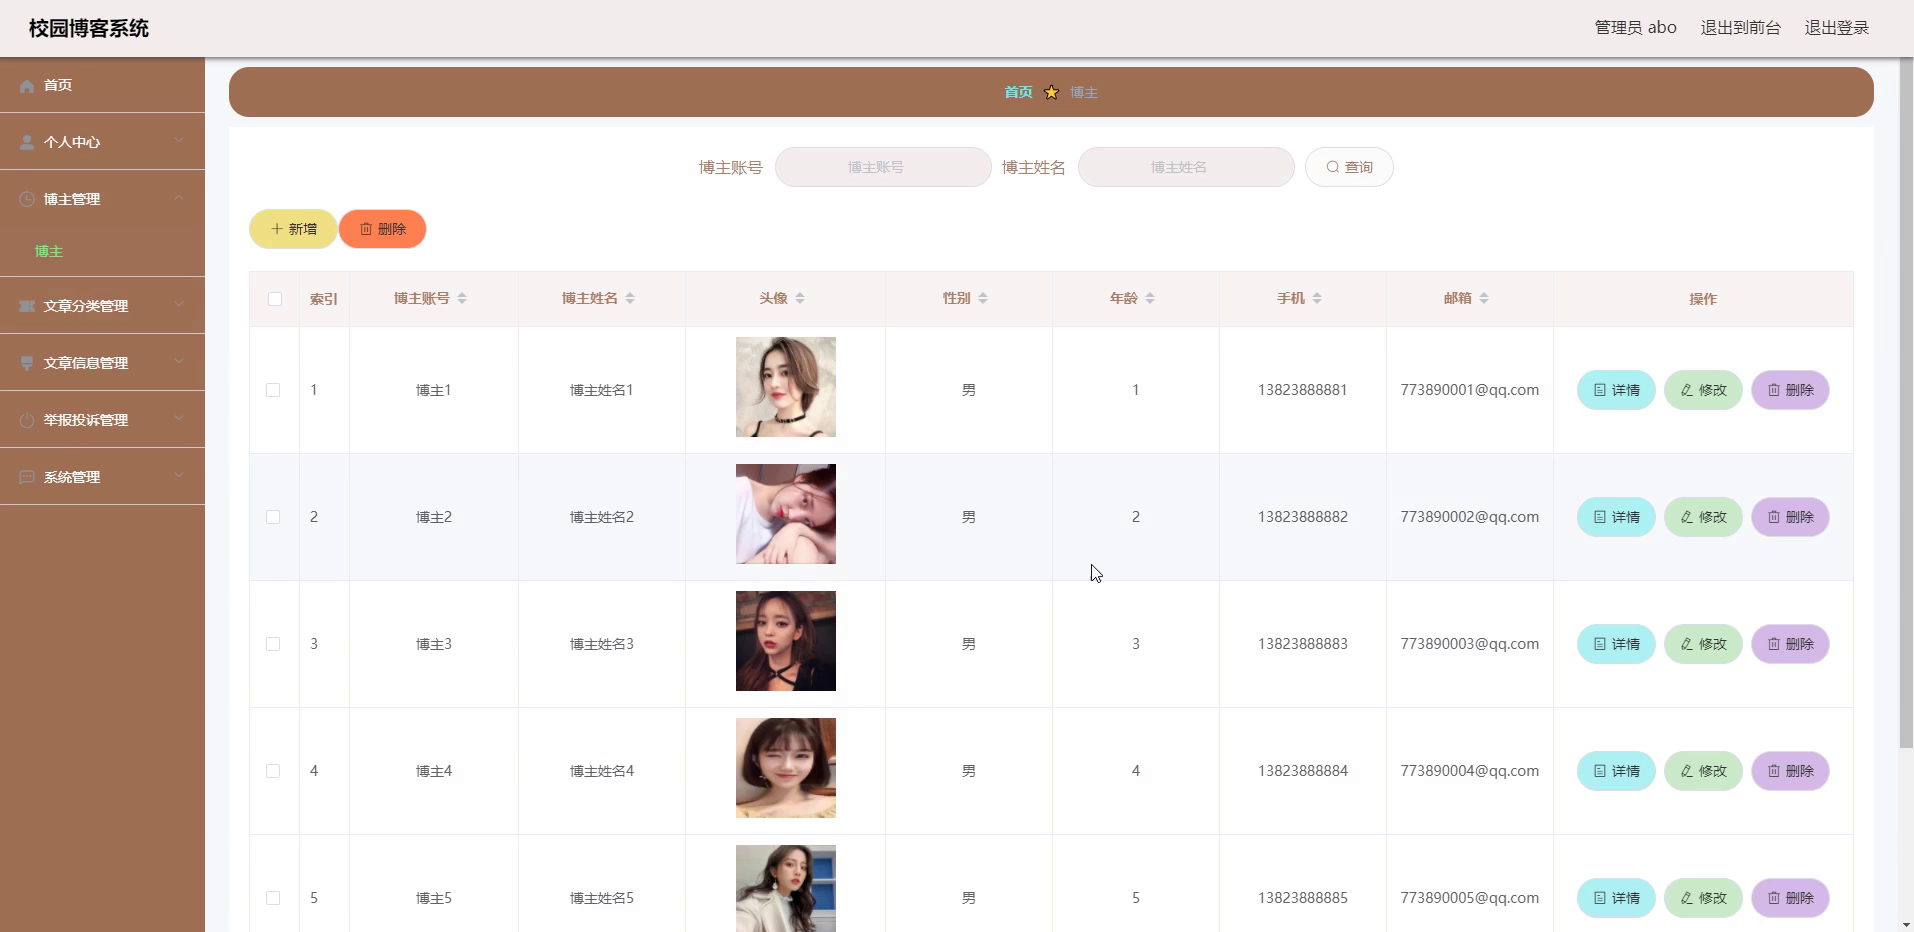Click the 查询 search button
The width and height of the screenshot is (1914, 932).
point(1349,167)
